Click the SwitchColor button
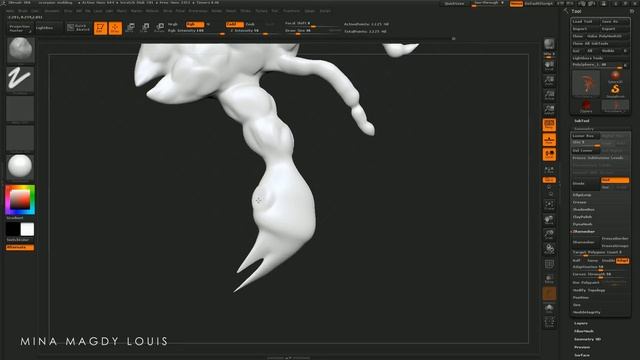The image size is (640, 360). (x=18, y=240)
